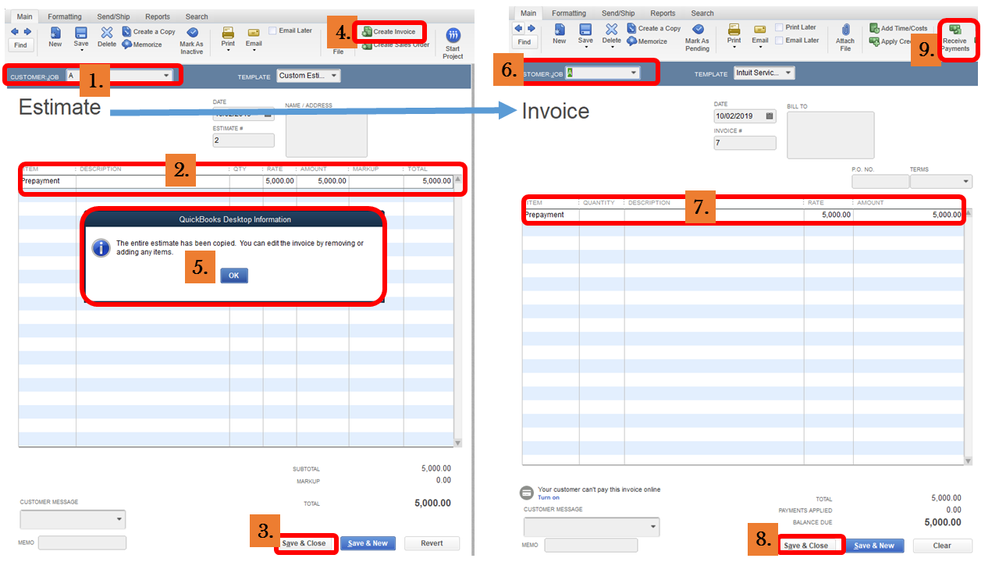Expand Save arrow menu in Estimate toolbar
999x562 pixels.
81,50
